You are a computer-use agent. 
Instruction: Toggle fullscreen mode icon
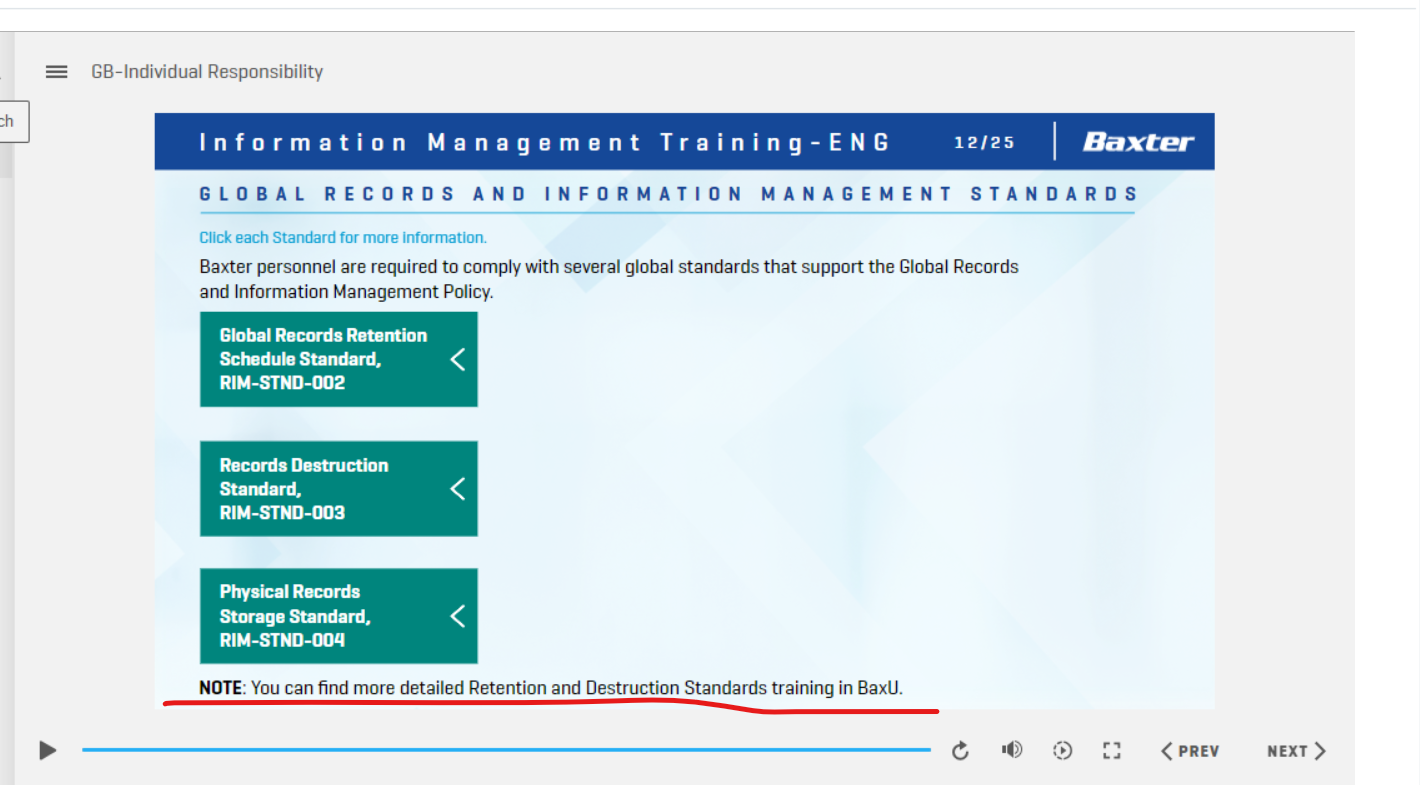(1112, 750)
